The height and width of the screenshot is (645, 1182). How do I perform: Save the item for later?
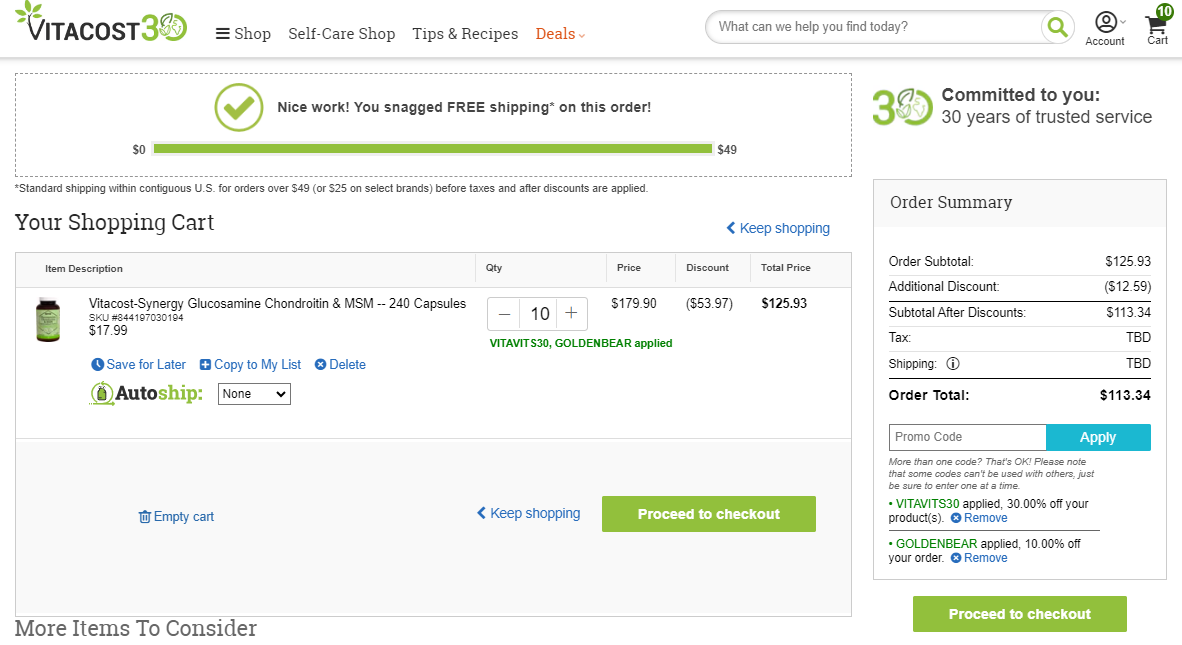pos(139,365)
